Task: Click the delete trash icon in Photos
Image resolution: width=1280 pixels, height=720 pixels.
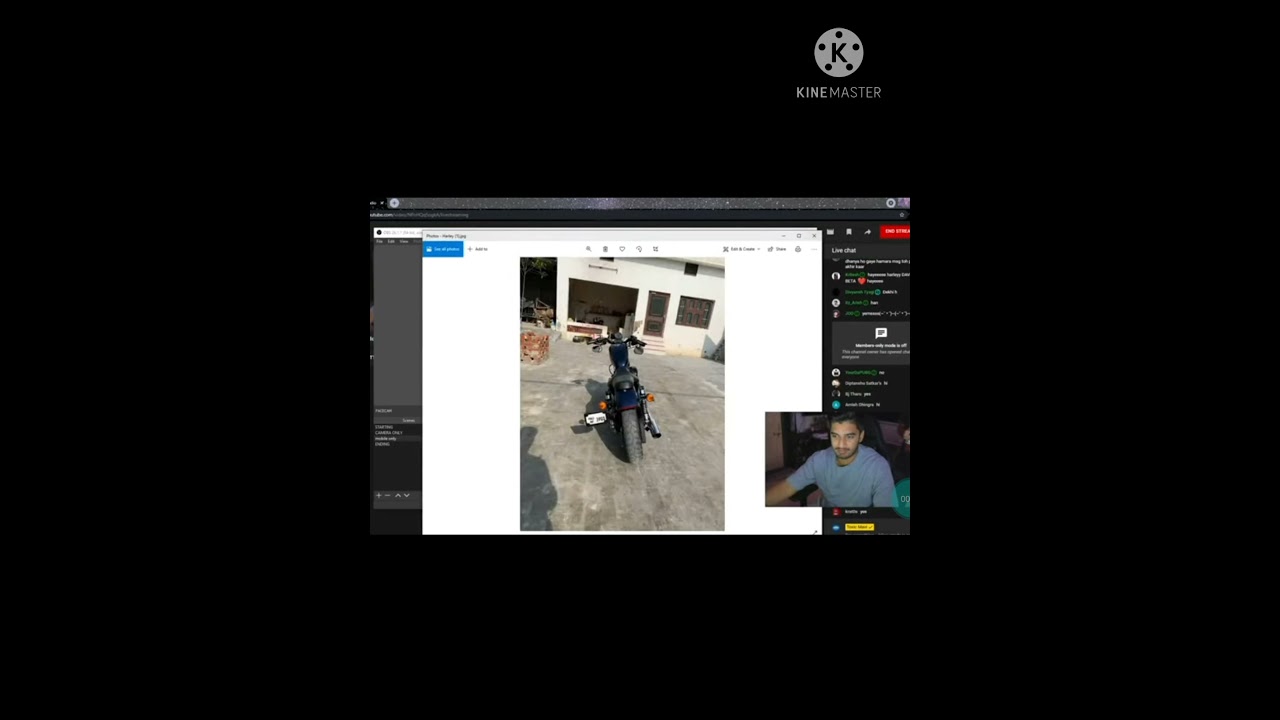Action: pyautogui.click(x=605, y=249)
